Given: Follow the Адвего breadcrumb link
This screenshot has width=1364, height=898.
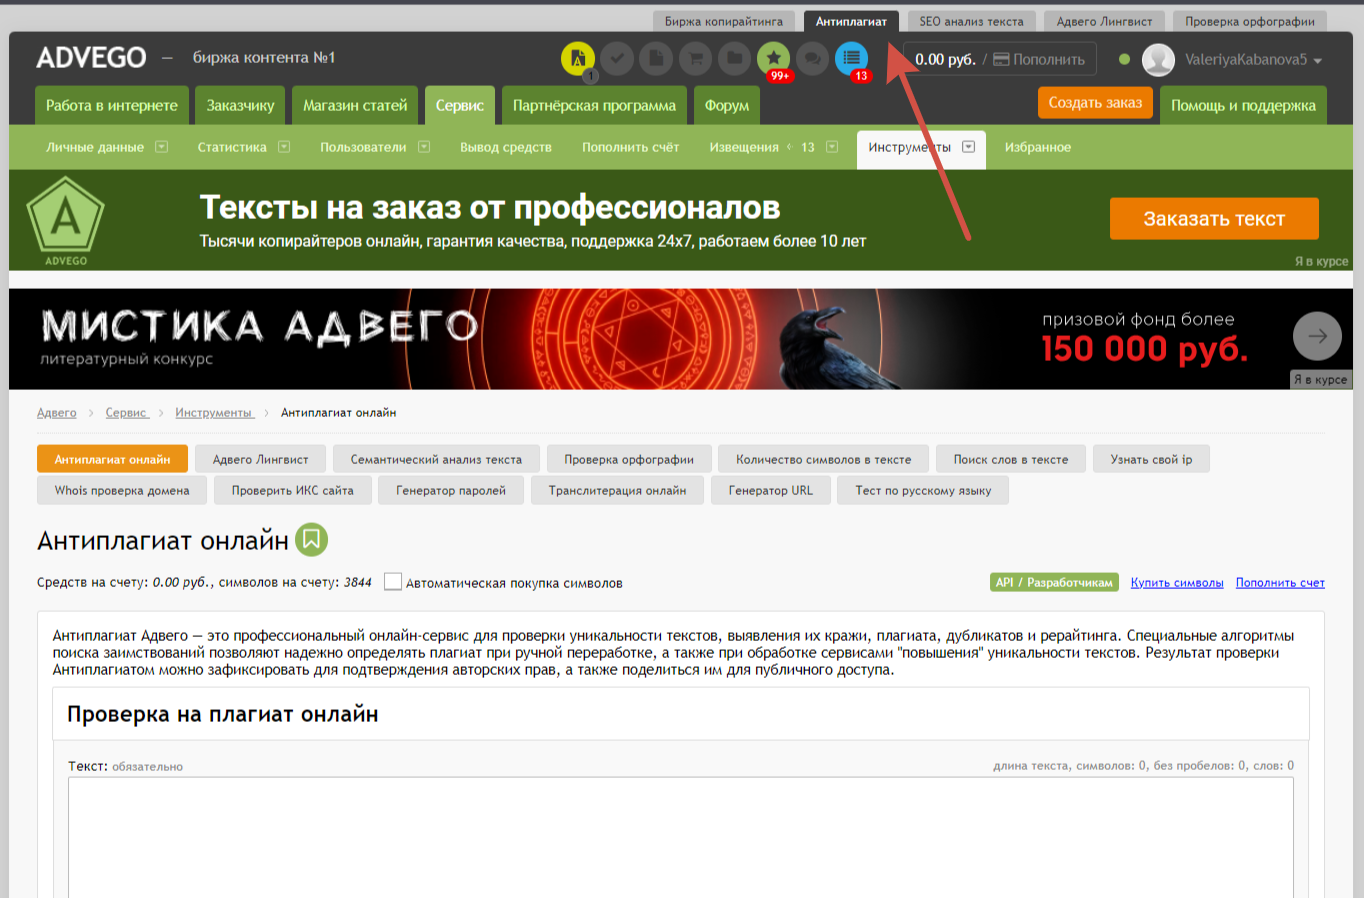Looking at the screenshot, I should (57, 412).
